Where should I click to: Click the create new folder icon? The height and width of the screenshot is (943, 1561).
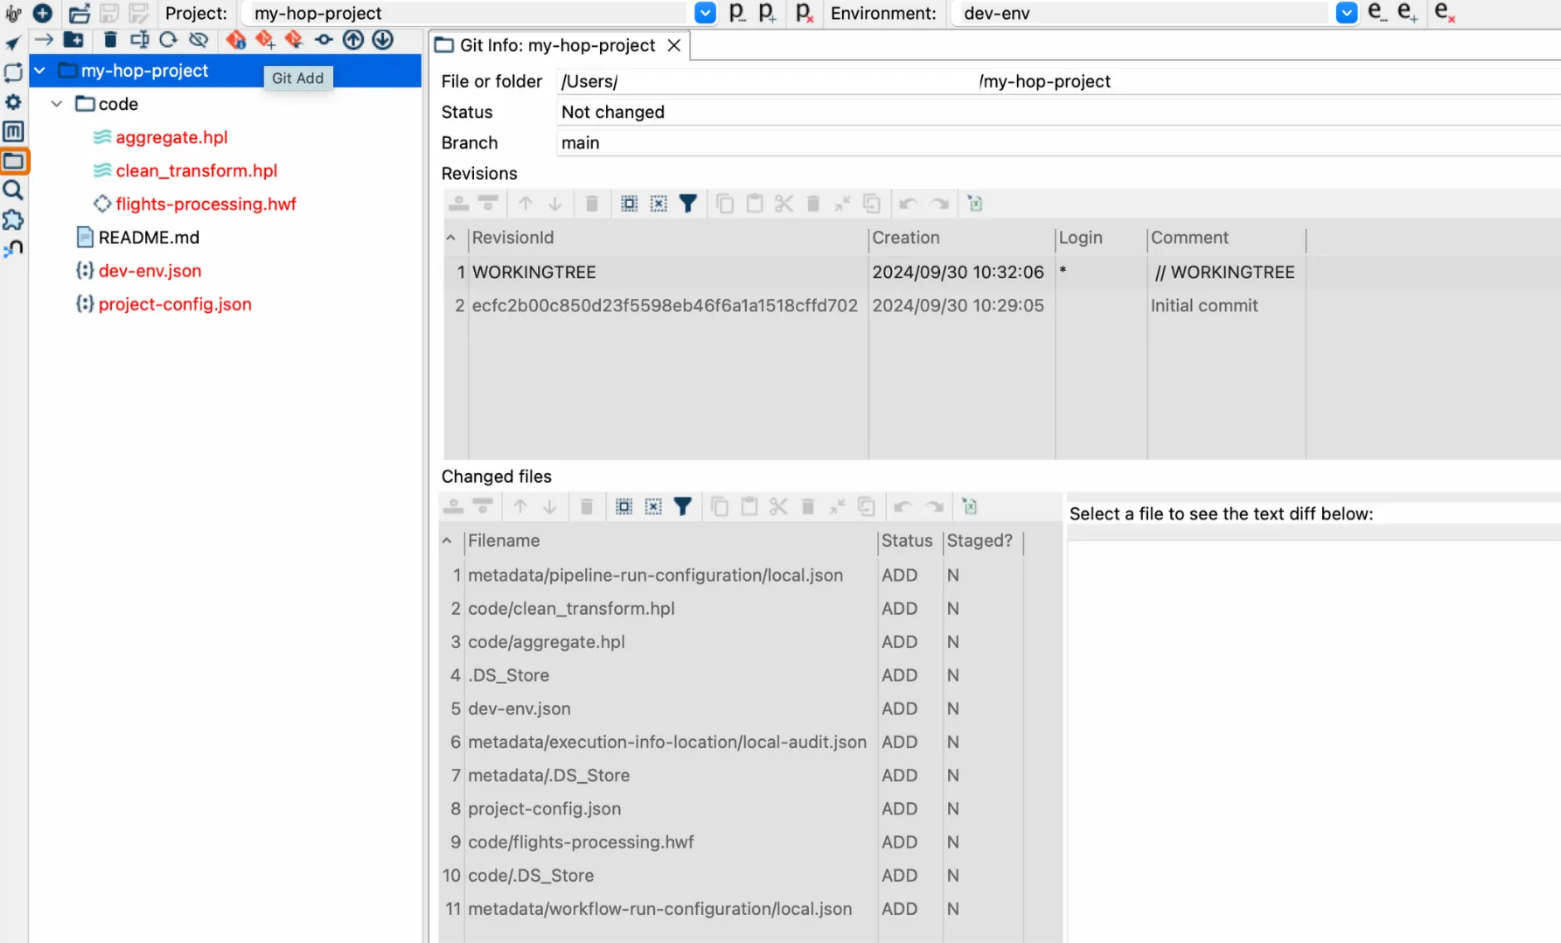point(74,40)
